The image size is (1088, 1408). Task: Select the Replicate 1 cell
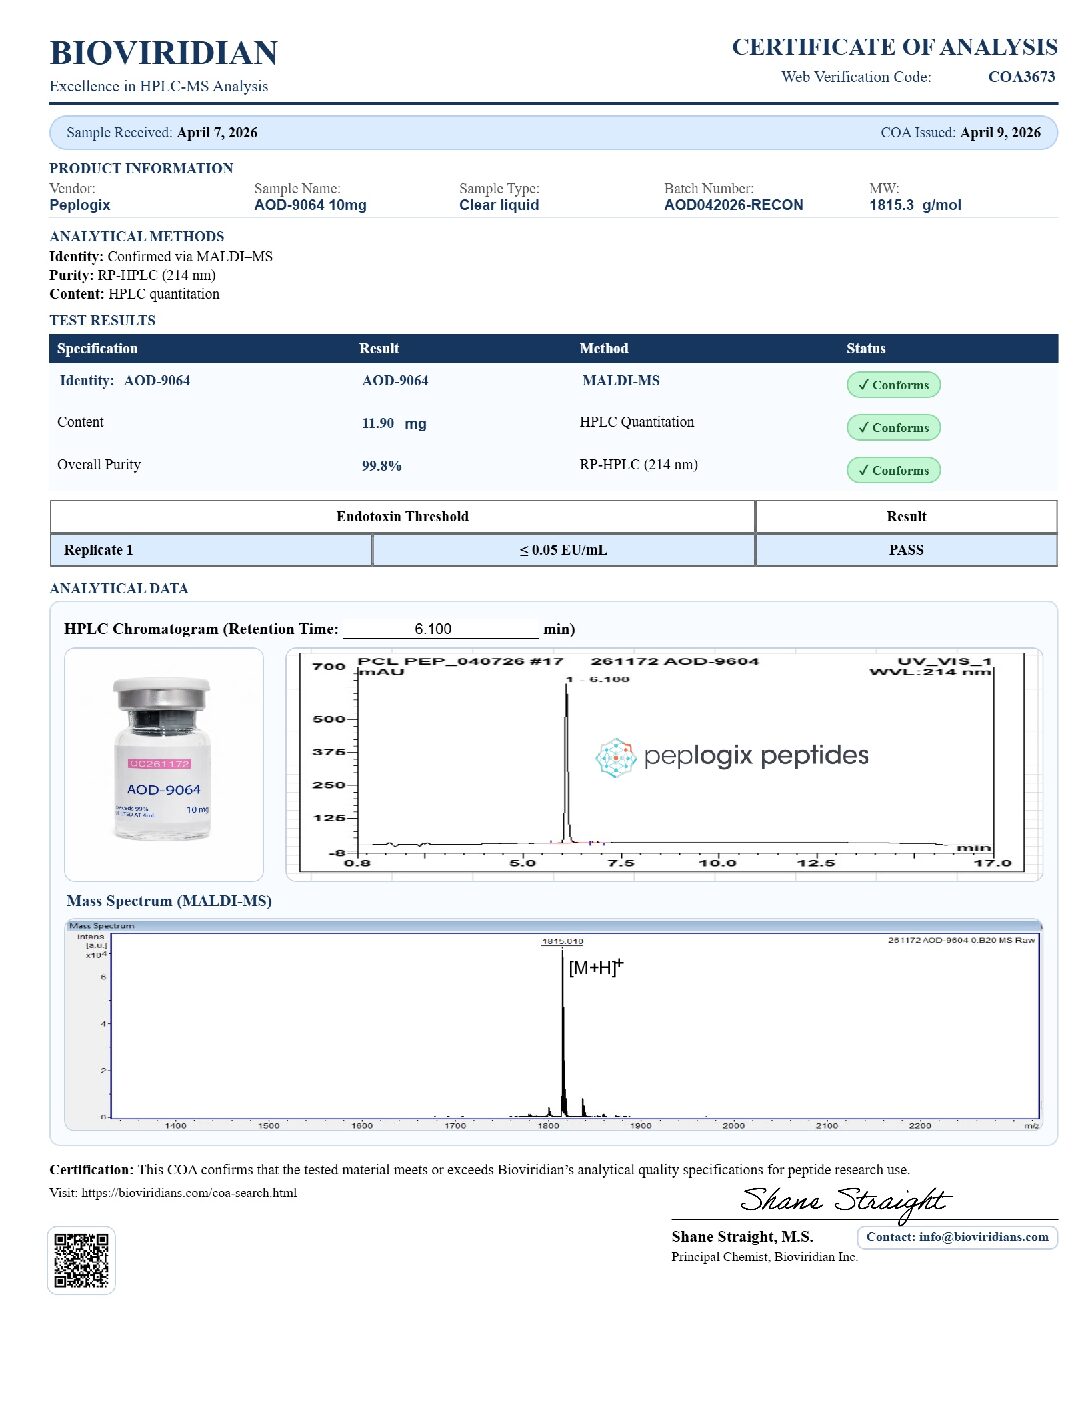211,550
